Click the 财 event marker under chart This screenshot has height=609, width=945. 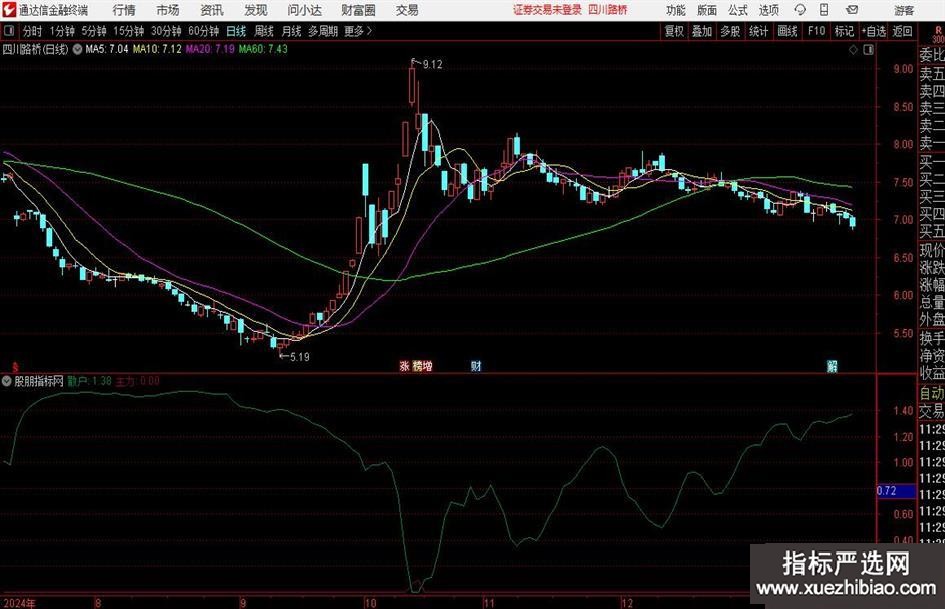point(476,366)
